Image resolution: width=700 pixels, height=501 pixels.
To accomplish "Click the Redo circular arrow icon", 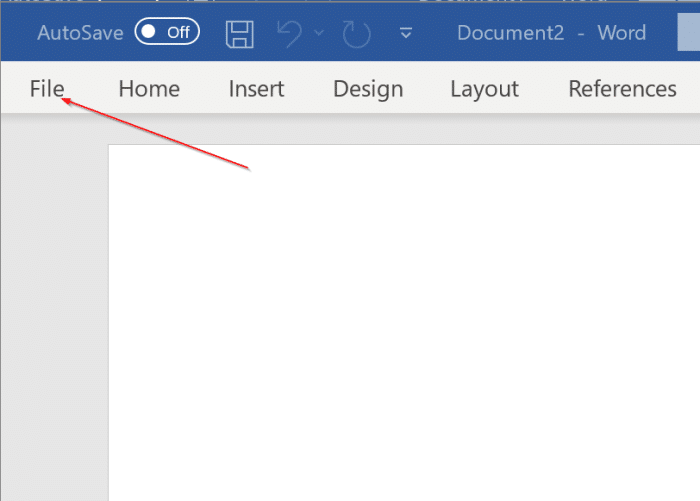I will pos(356,34).
